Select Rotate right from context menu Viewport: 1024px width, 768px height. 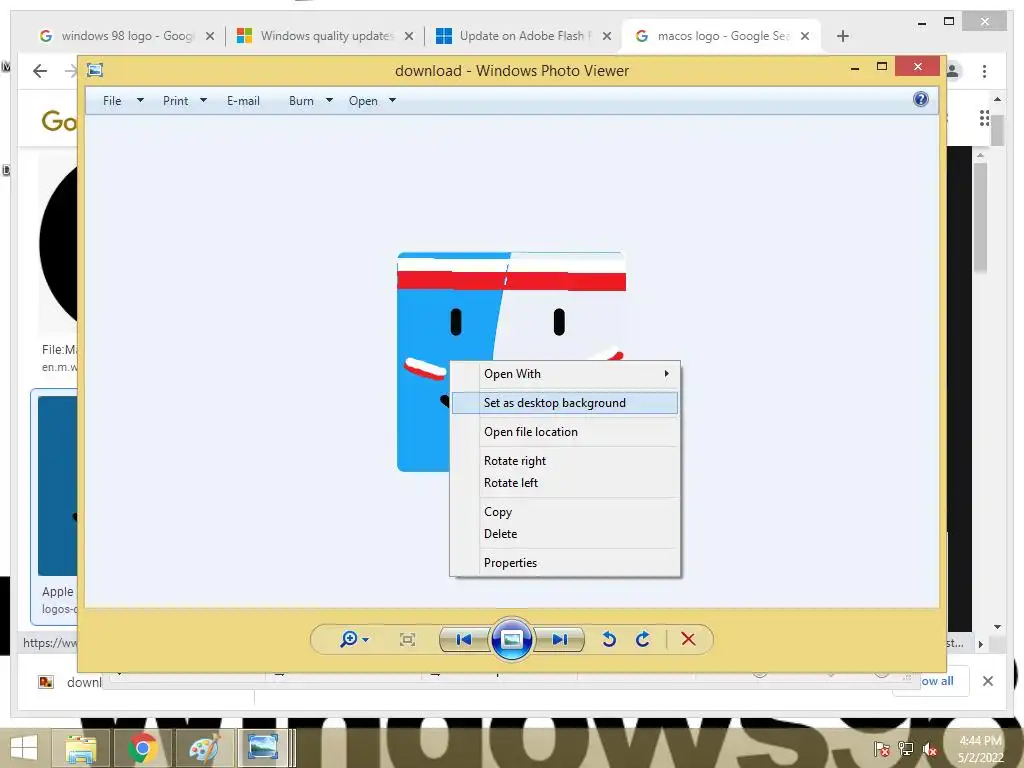click(x=566, y=460)
